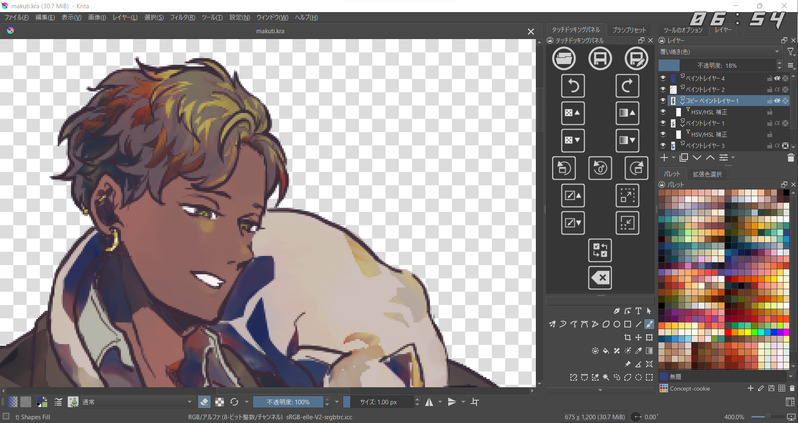Image resolution: width=798 pixels, height=423 pixels.
Task: Click the increase brush size button
Action: (x=573, y=195)
